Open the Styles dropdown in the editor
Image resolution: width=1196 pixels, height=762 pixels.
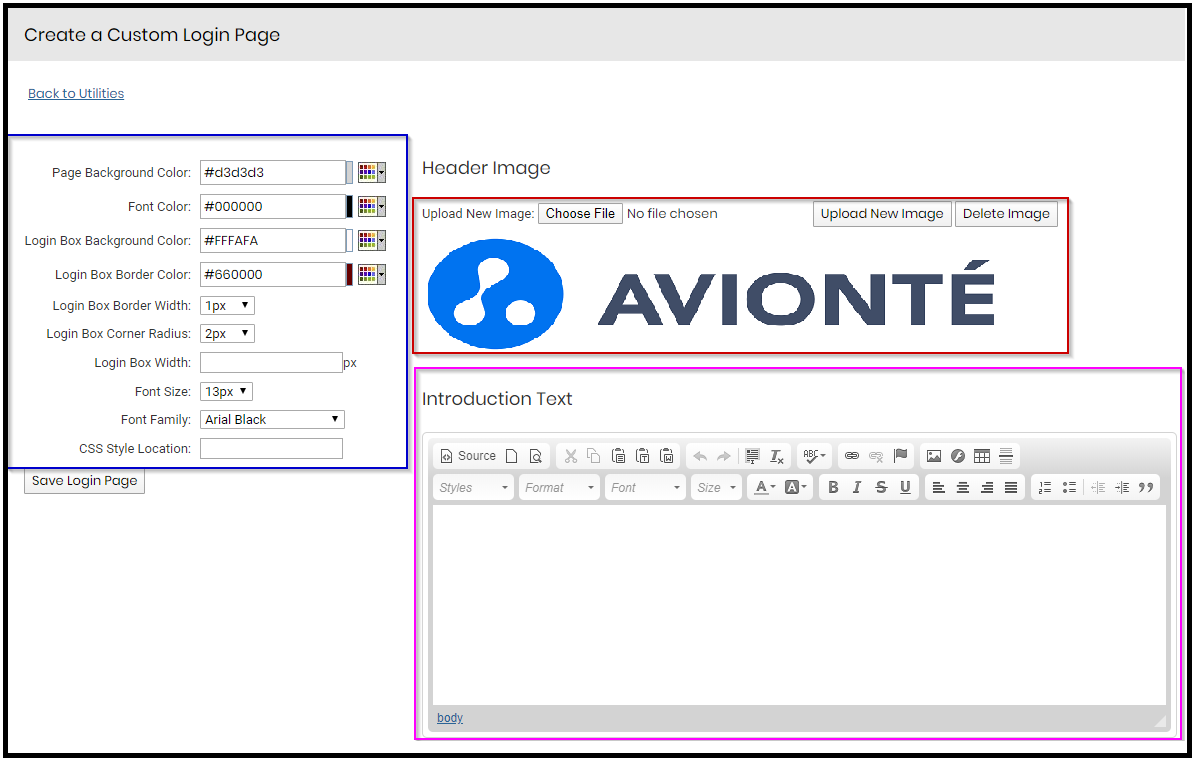[474, 488]
